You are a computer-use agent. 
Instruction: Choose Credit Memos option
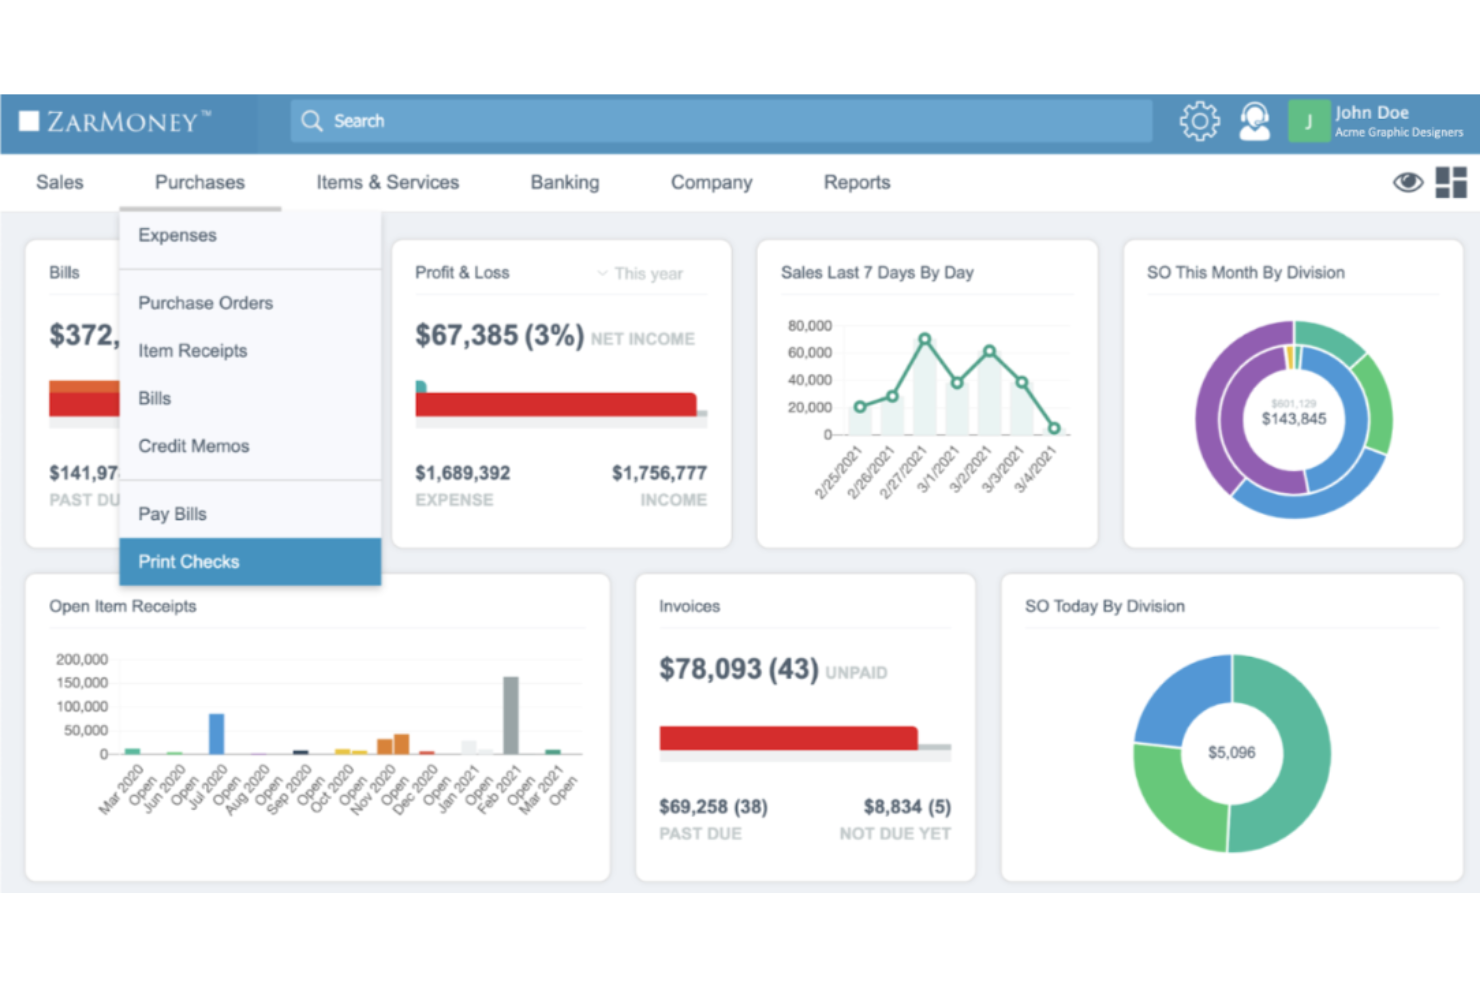[x=193, y=446]
